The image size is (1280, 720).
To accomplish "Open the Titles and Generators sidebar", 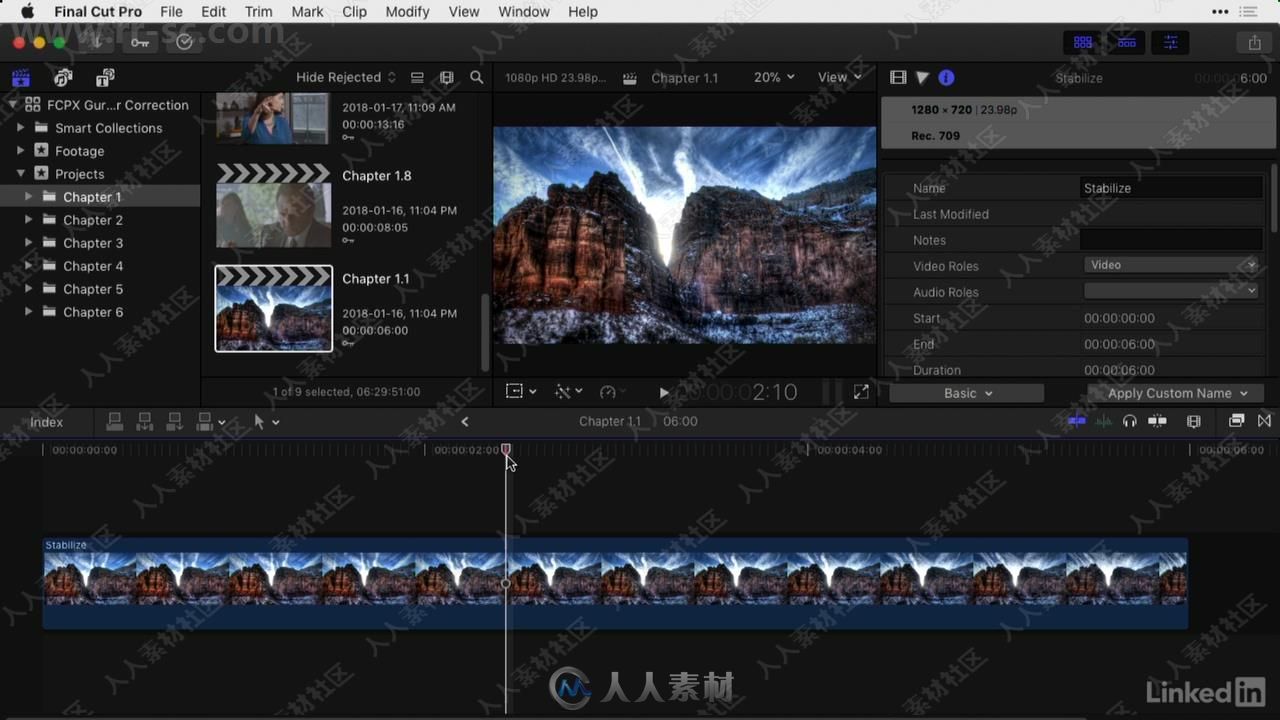I will coord(105,78).
